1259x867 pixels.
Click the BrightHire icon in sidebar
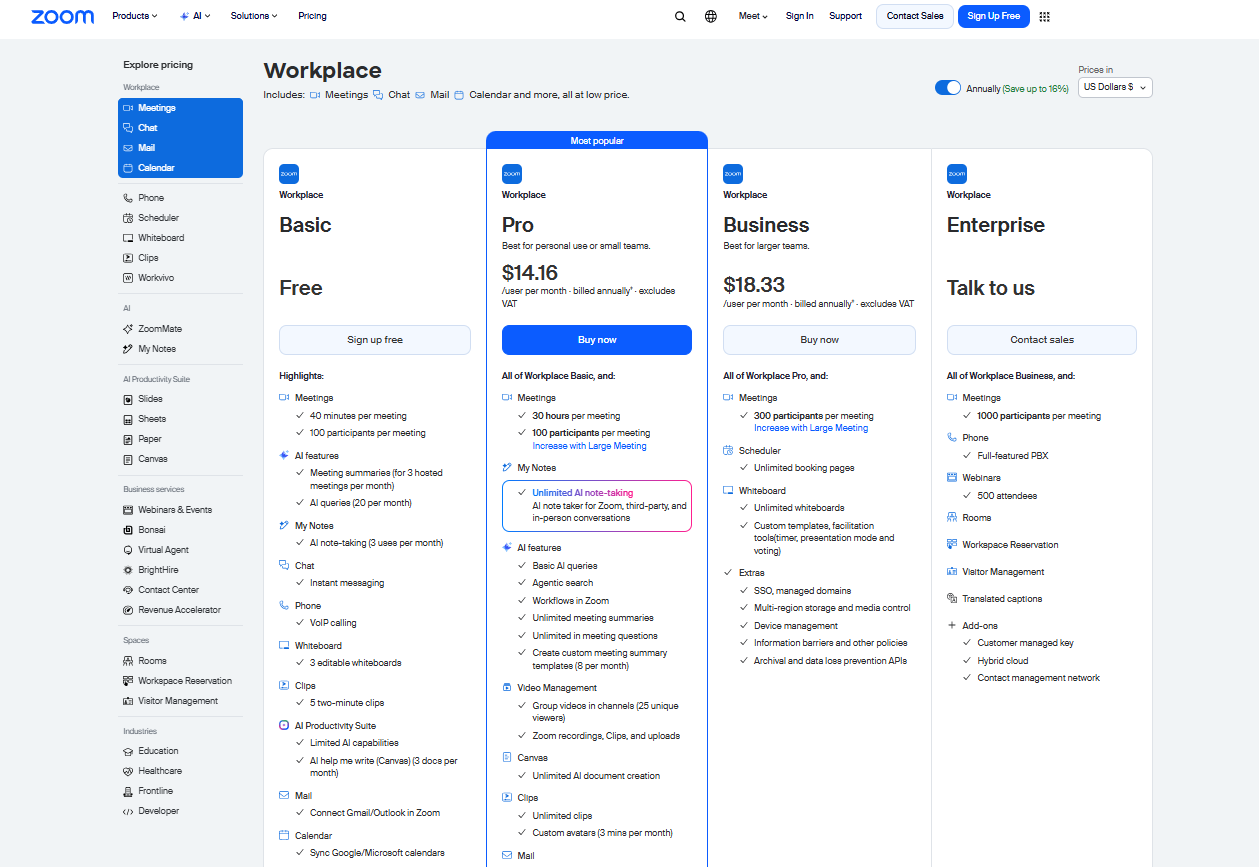pos(128,570)
